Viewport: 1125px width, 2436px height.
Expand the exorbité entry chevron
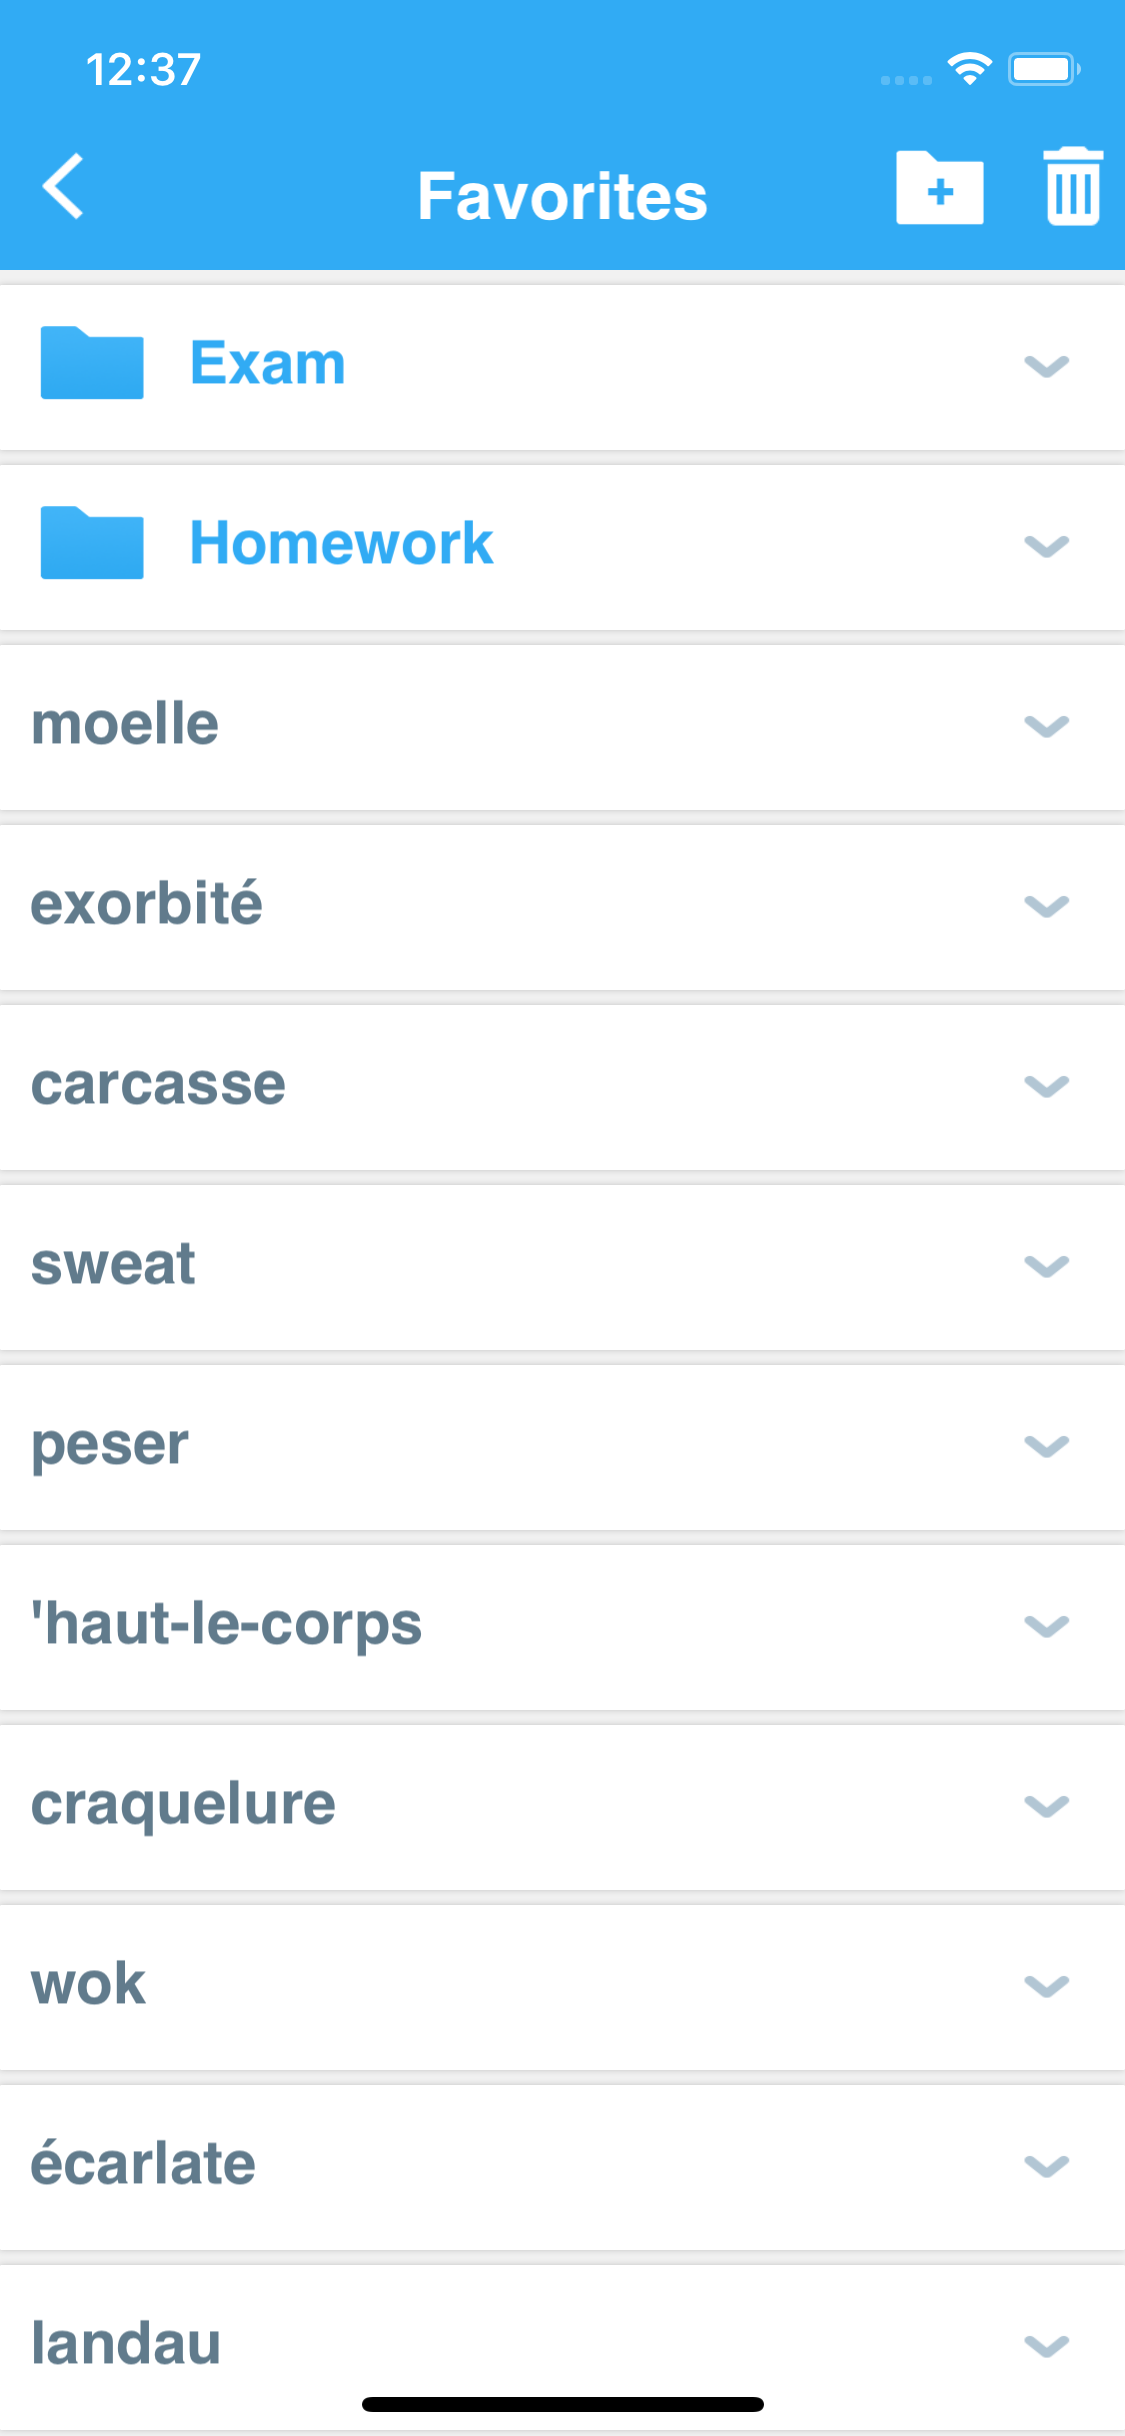coord(1046,906)
